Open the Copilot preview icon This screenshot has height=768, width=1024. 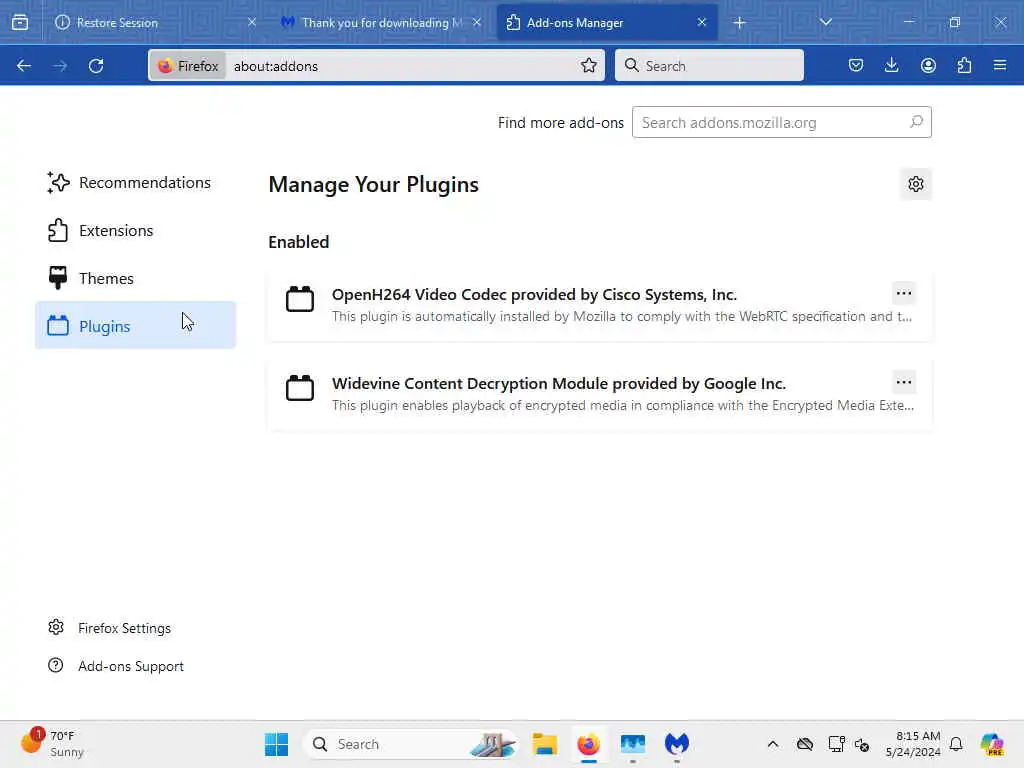[991, 744]
